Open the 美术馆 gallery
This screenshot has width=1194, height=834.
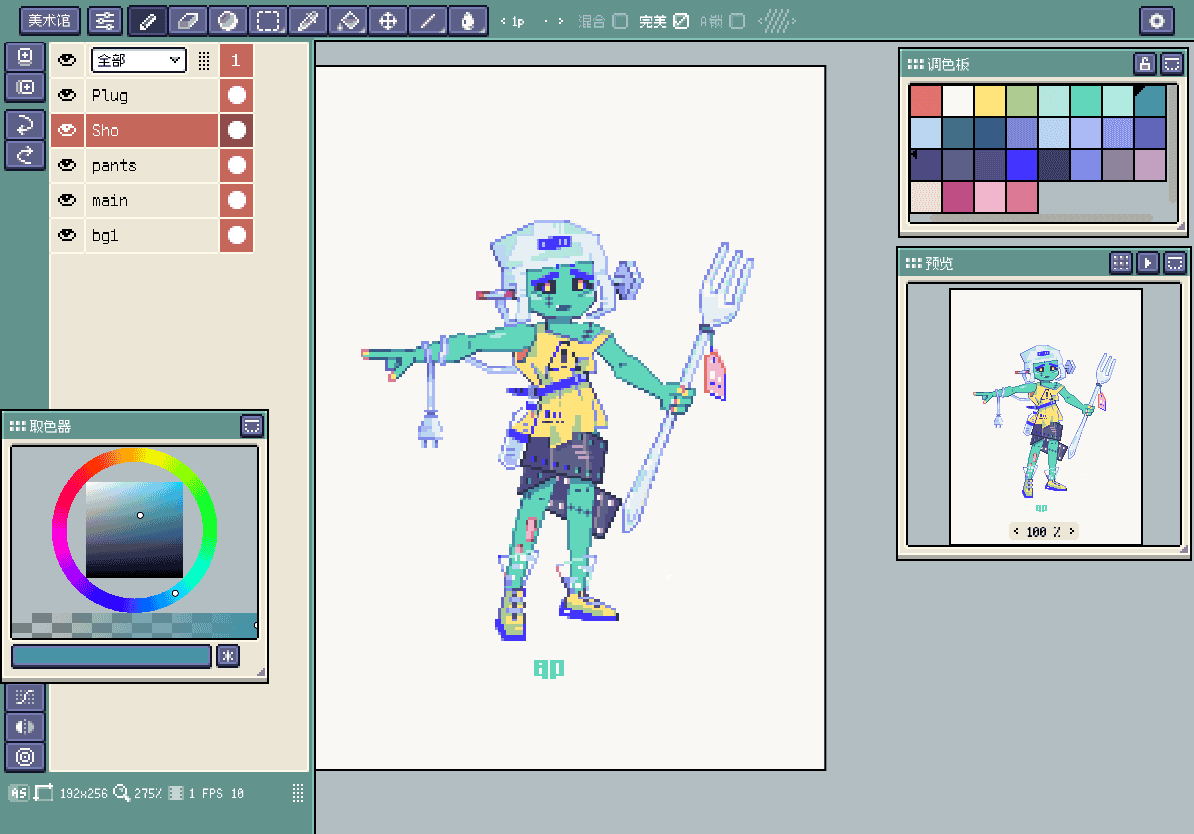pos(49,20)
